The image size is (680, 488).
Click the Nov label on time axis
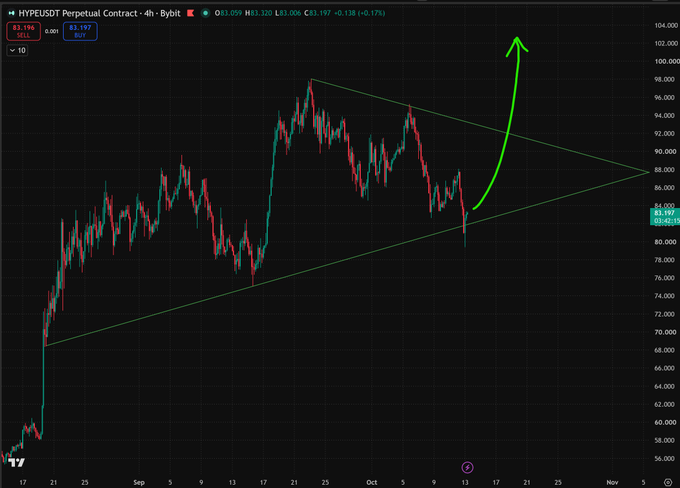(612, 482)
